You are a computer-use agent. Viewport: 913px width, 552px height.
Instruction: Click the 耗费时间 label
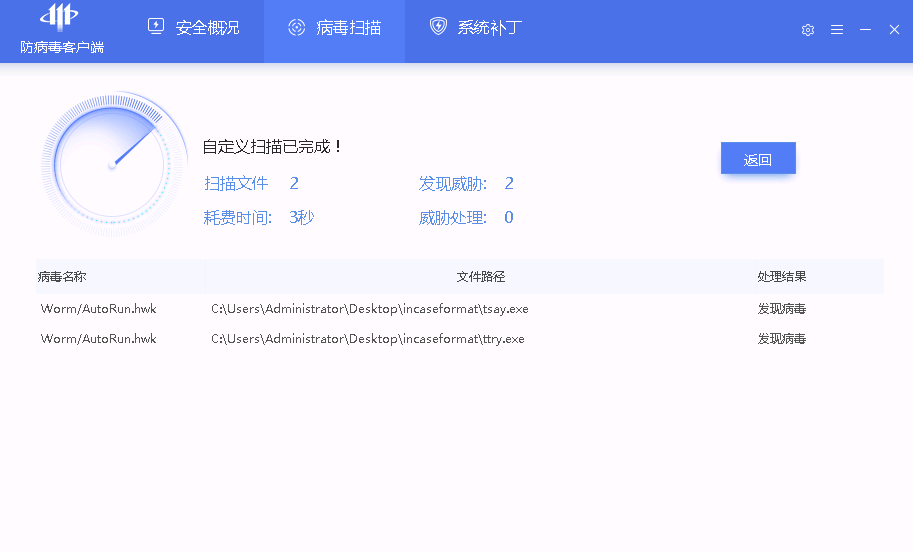click(238, 217)
